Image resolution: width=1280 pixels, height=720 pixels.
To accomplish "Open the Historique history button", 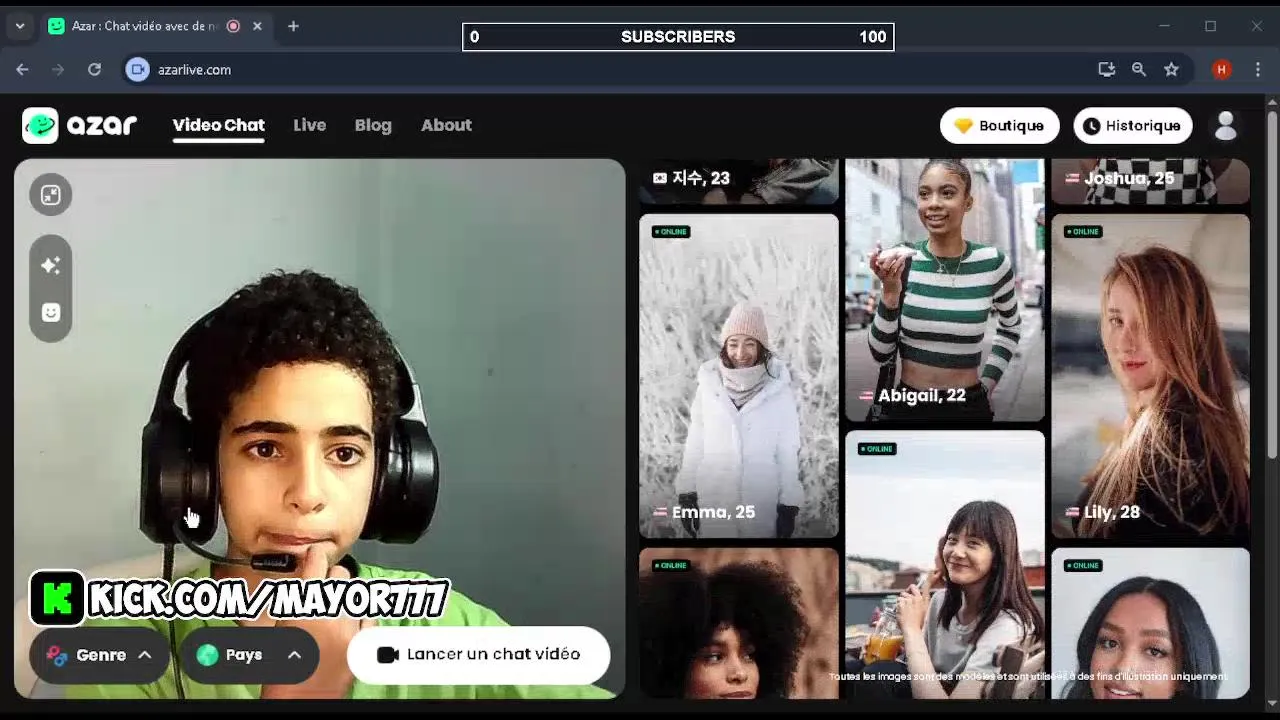I will 1133,126.
